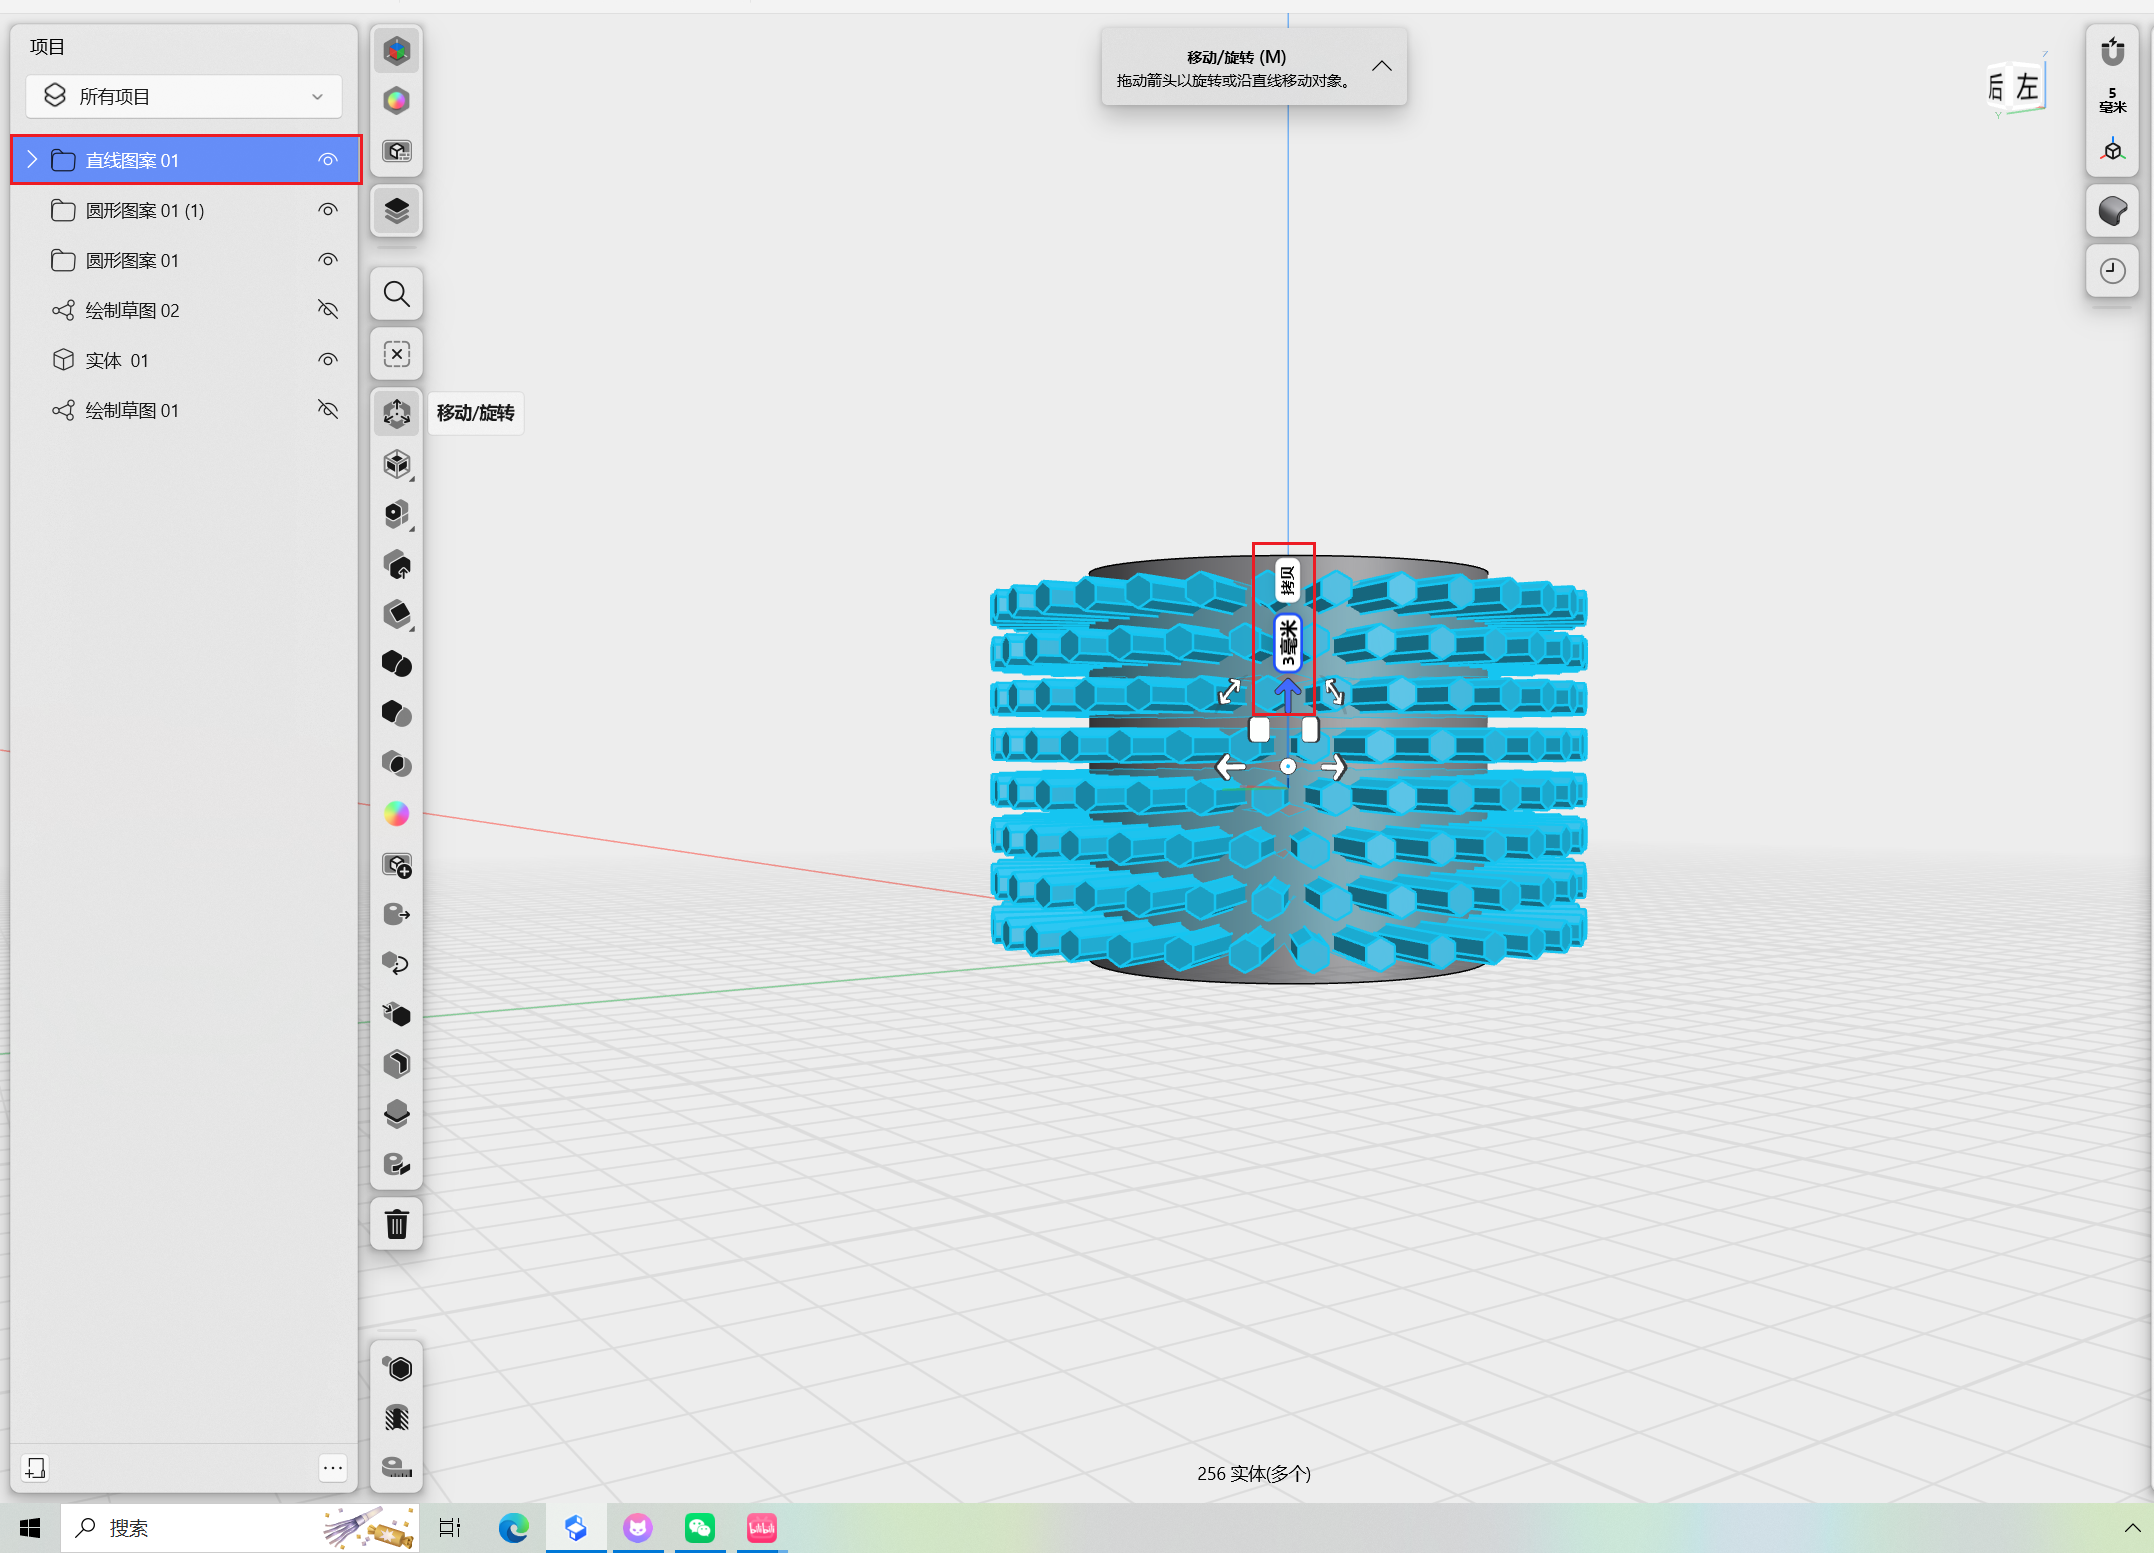2154x1553 pixels.
Task: Hide the 圆形图案 01 (1) folder
Action: pos(328,210)
